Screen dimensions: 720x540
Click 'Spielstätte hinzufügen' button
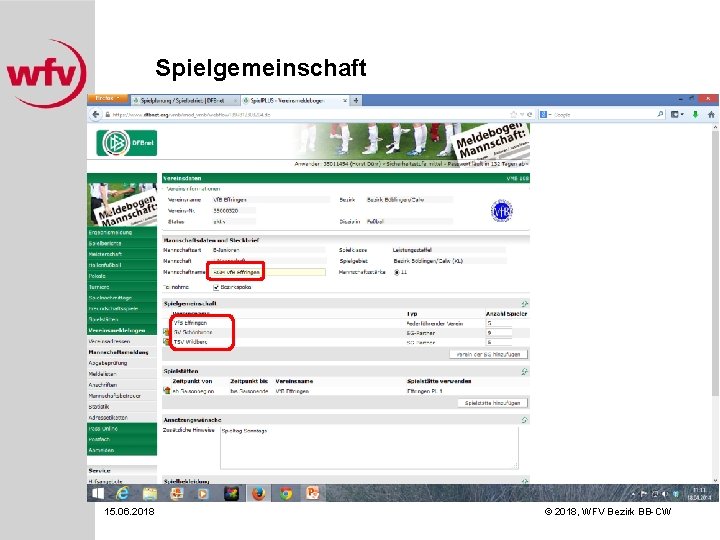(x=492, y=403)
